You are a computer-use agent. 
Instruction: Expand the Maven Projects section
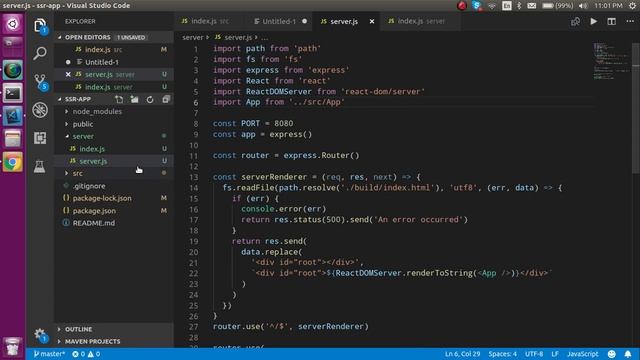point(92,341)
